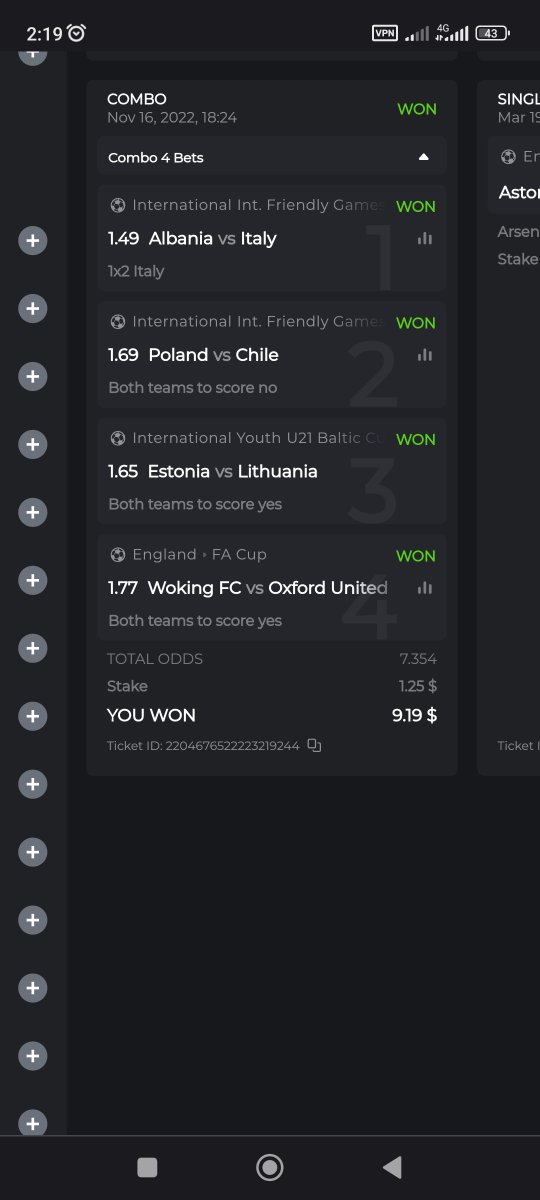
Task: Collapse the Combo 4 Bets arrow
Action: tap(424, 157)
